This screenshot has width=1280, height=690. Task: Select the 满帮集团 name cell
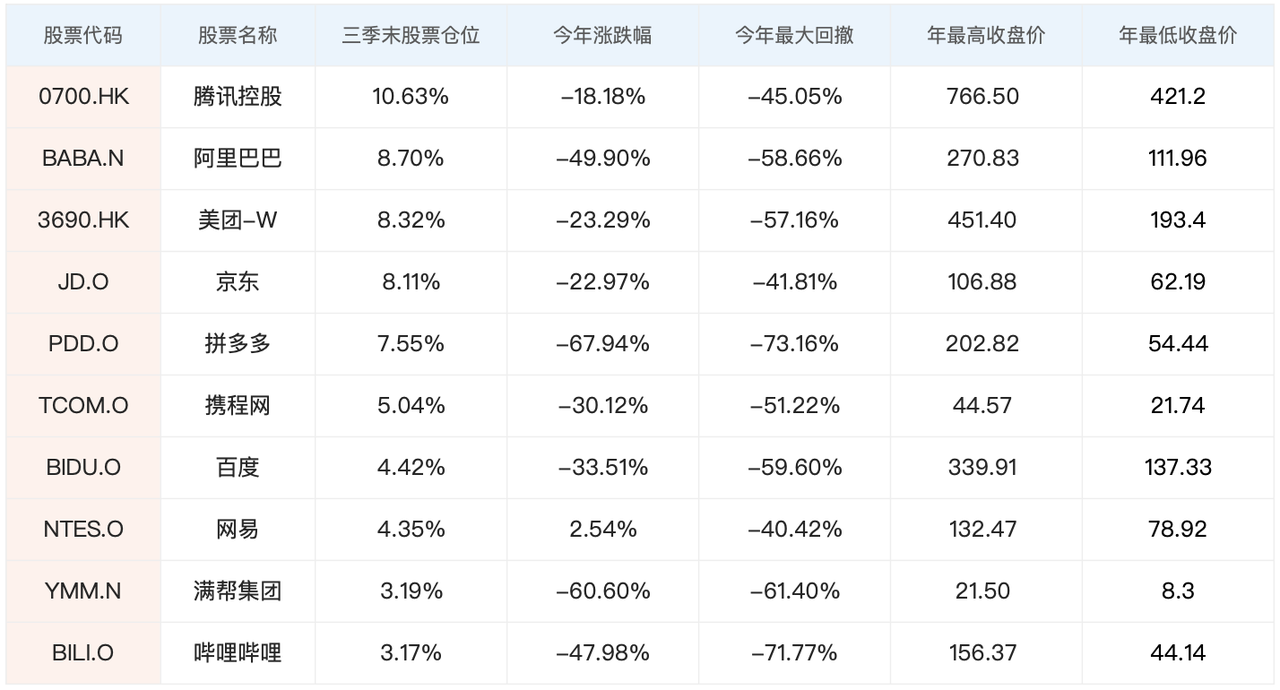click(238, 591)
